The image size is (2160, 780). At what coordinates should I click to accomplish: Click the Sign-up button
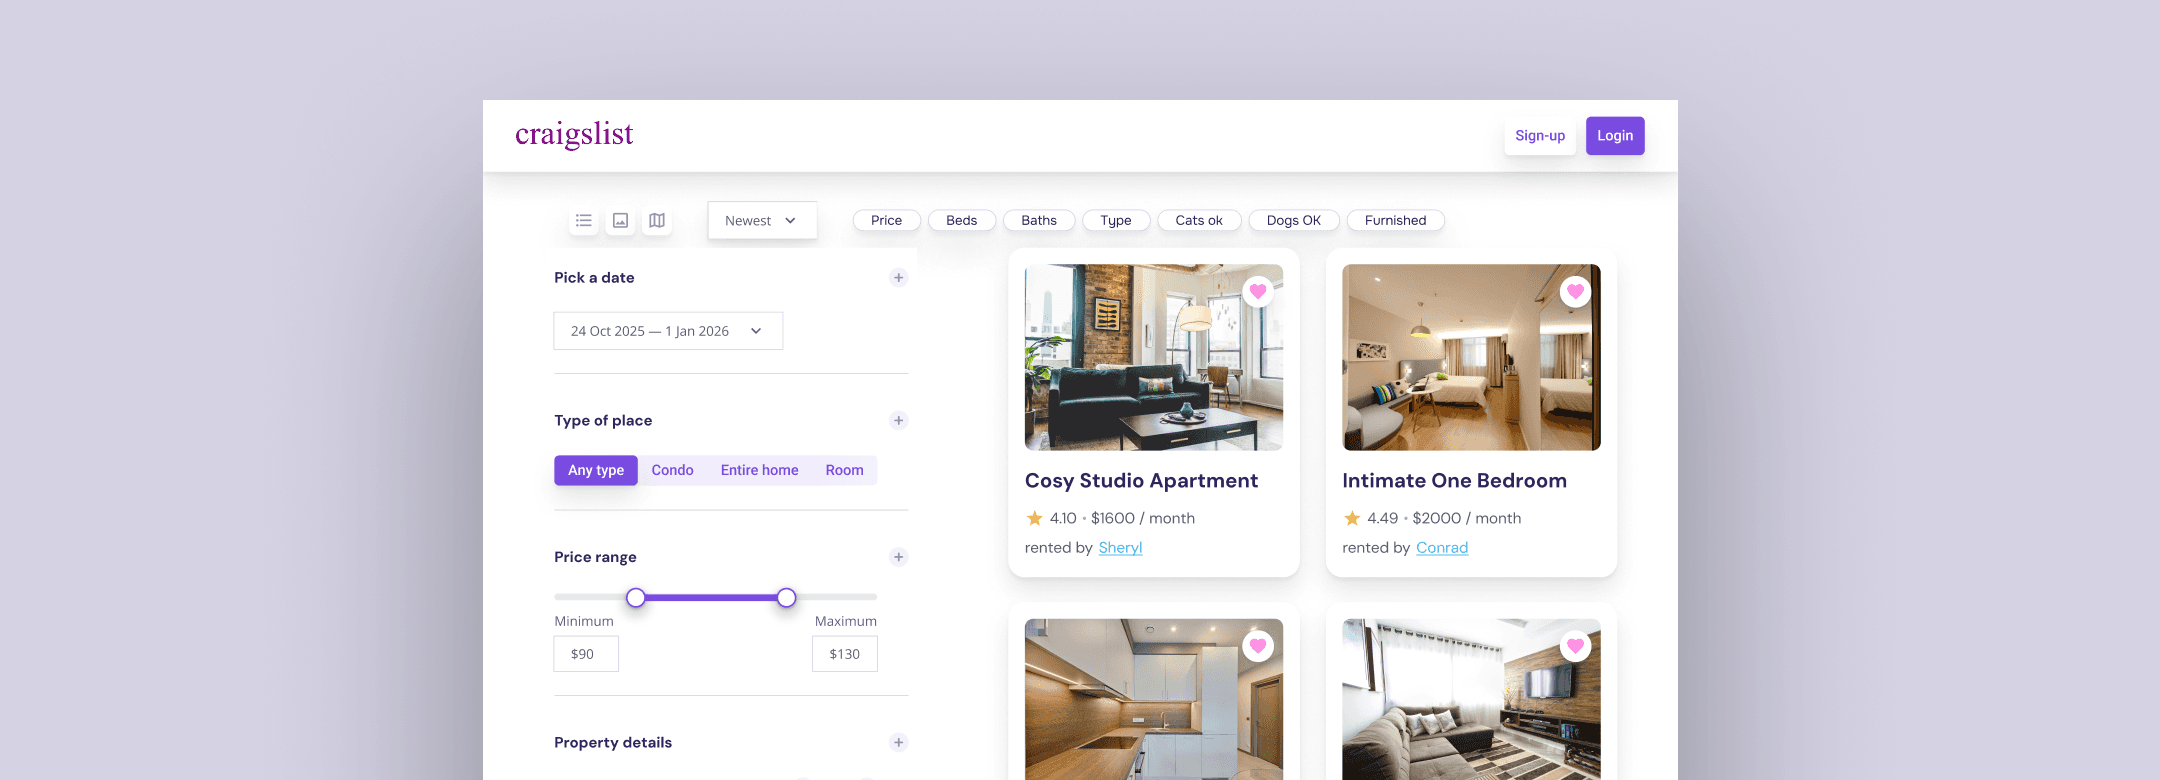pyautogui.click(x=1540, y=136)
